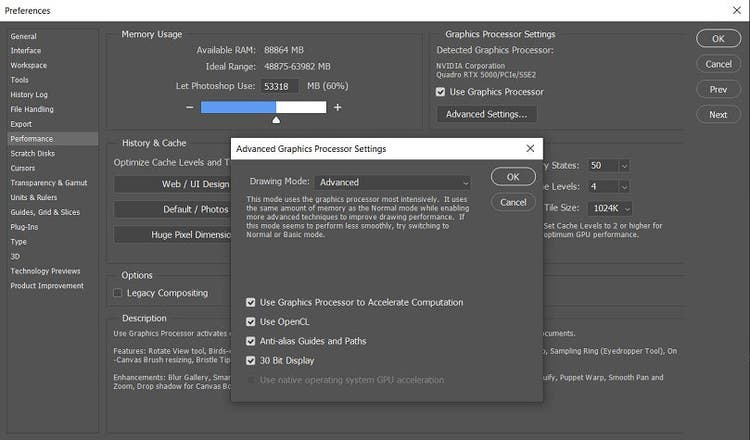Click OK in the Advanced Settings dialog
This screenshot has height=440, width=750.
coord(513,177)
